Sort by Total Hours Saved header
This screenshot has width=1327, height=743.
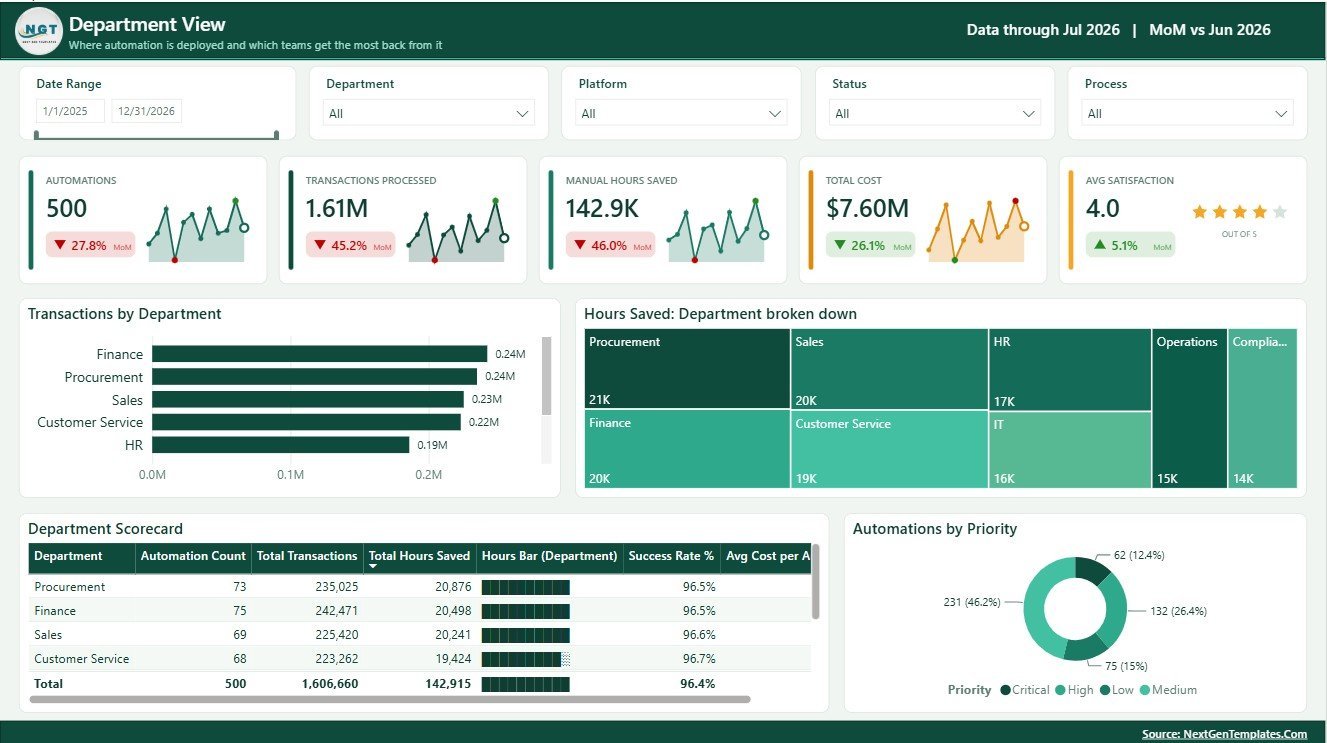point(419,557)
